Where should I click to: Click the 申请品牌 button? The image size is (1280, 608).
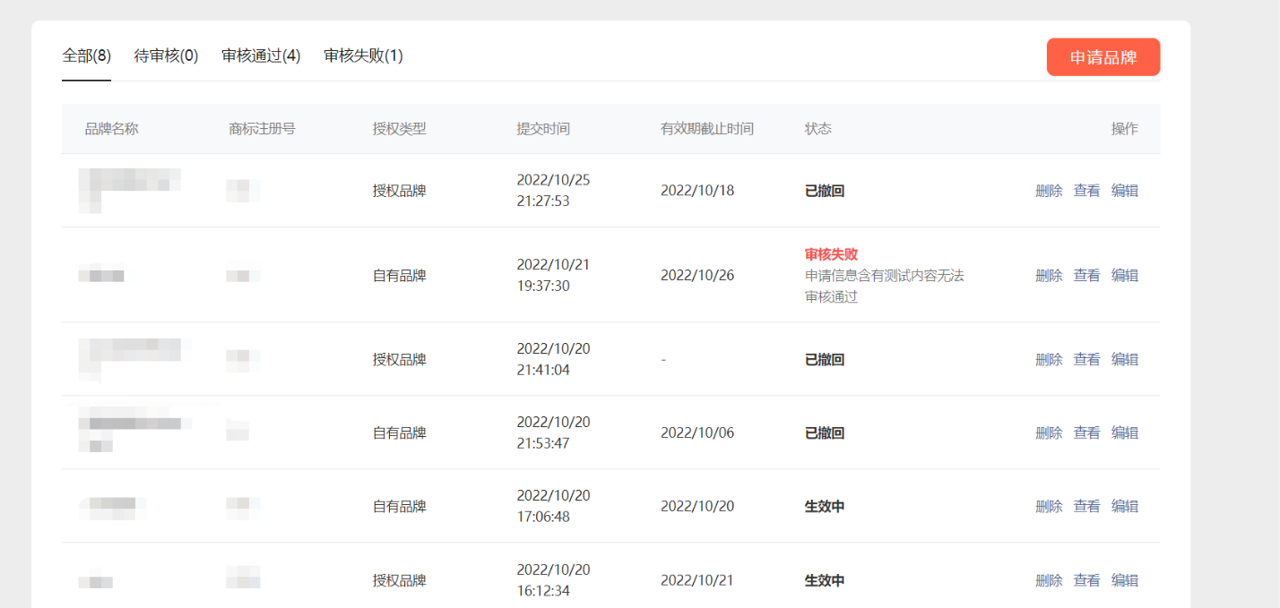point(1103,57)
